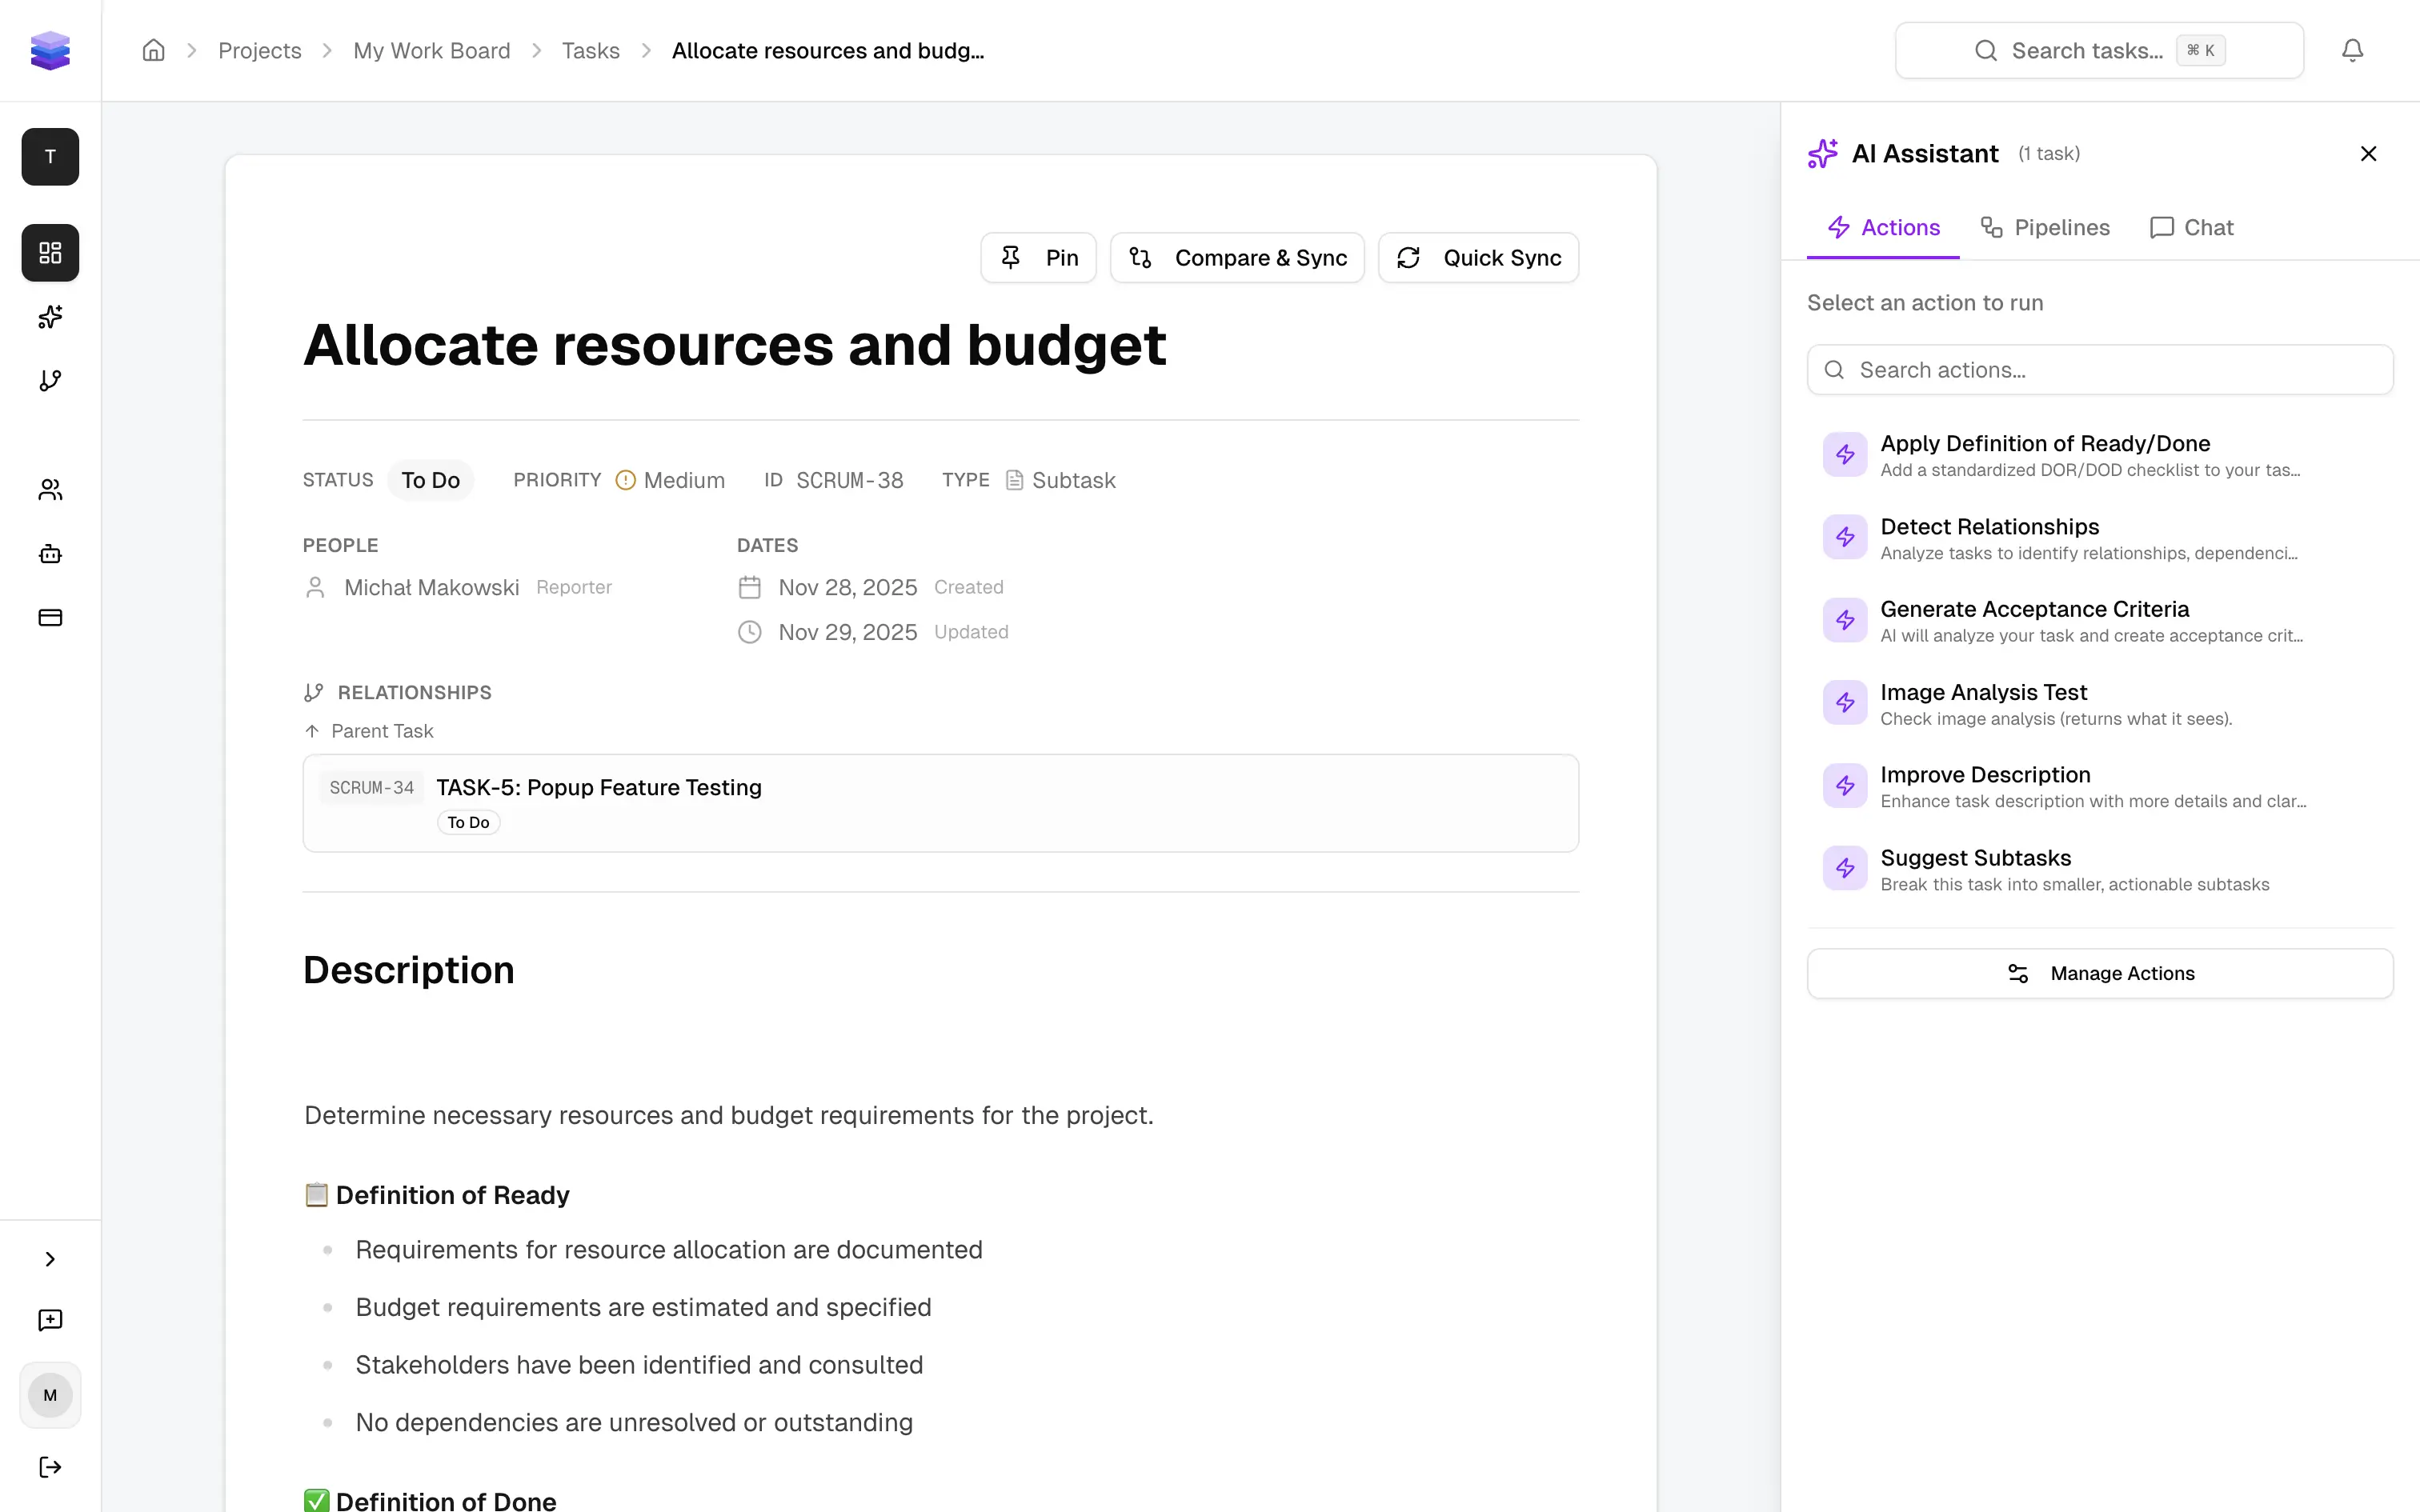Click the Manage Actions button
This screenshot has width=2420, height=1512.
(x=2099, y=973)
